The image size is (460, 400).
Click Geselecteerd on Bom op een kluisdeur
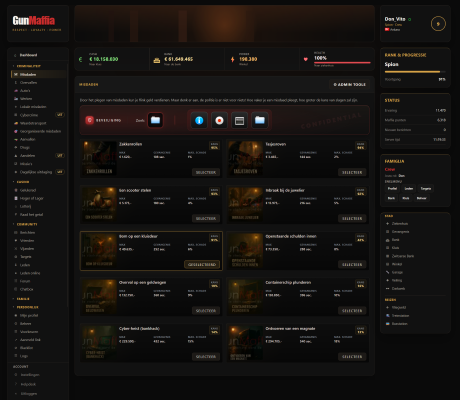click(x=202, y=265)
